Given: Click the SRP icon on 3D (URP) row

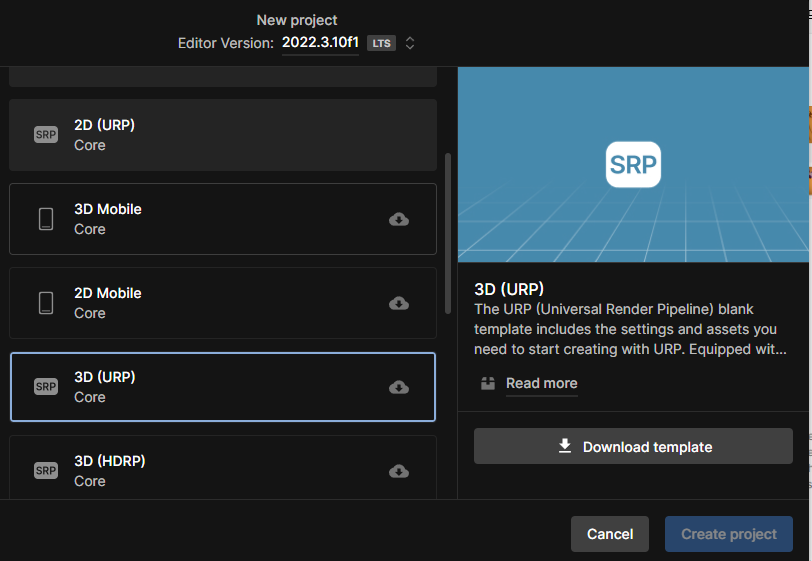Looking at the screenshot, I should tap(46, 387).
